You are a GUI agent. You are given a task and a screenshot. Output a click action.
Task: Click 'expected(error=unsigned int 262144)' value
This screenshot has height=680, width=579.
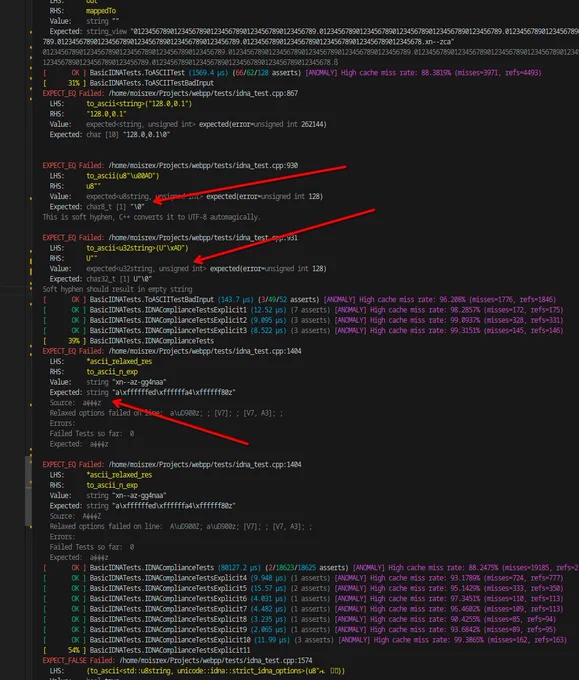point(262,124)
